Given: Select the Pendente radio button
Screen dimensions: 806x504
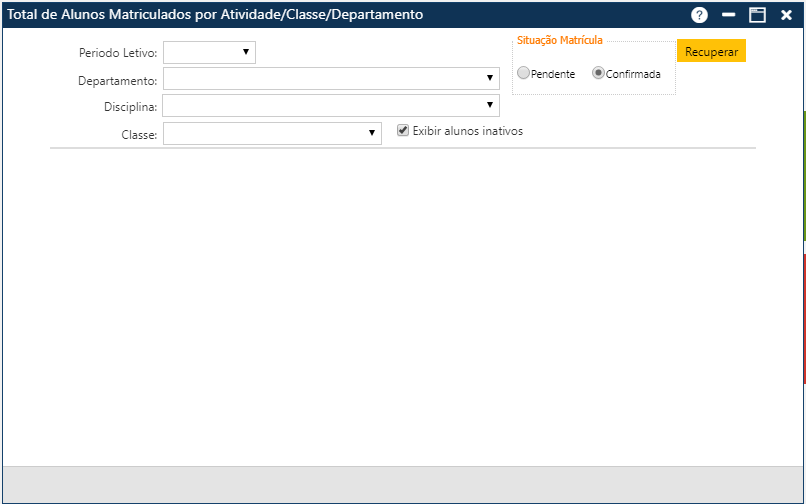Looking at the screenshot, I should point(523,73).
